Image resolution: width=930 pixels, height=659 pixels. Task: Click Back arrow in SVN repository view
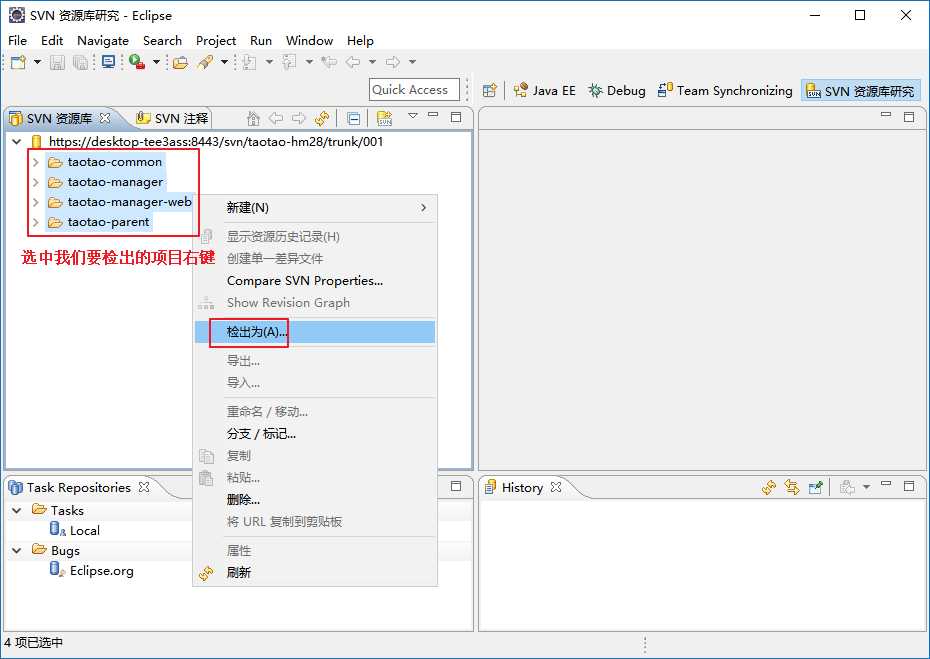click(276, 118)
